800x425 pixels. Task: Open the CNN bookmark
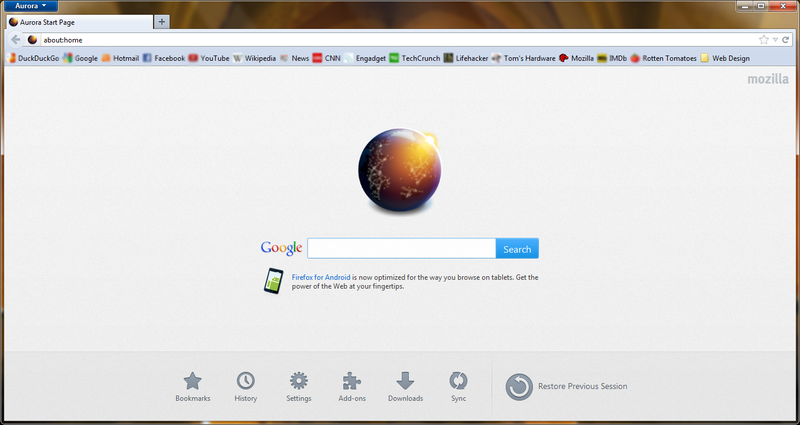point(327,58)
